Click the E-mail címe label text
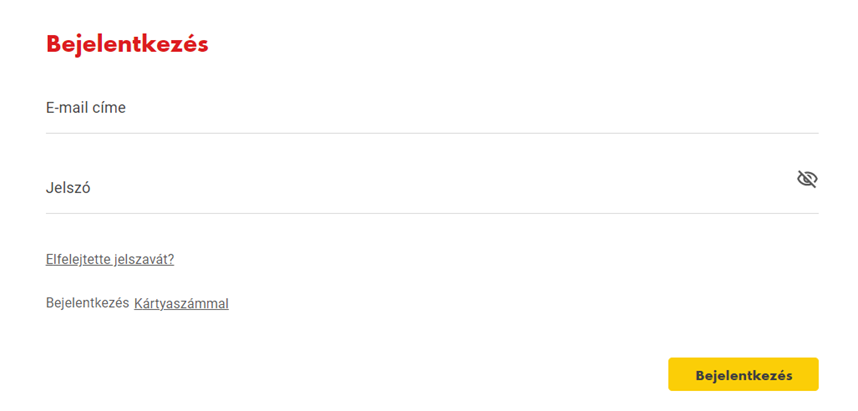The height and width of the screenshot is (411, 858). [x=86, y=108]
